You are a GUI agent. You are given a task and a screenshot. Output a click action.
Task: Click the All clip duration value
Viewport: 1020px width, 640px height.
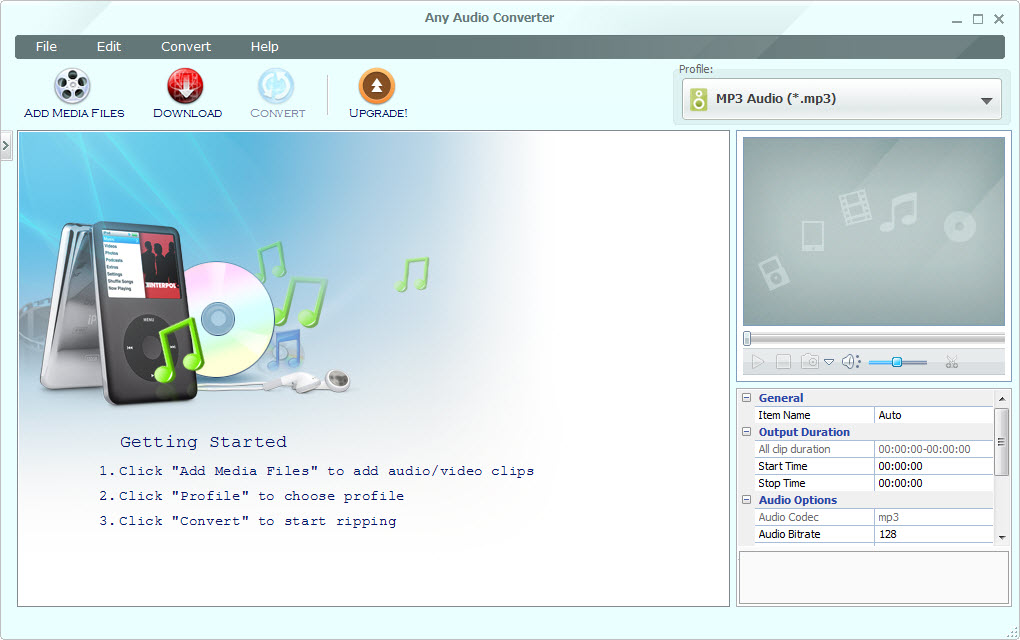[x=933, y=449]
